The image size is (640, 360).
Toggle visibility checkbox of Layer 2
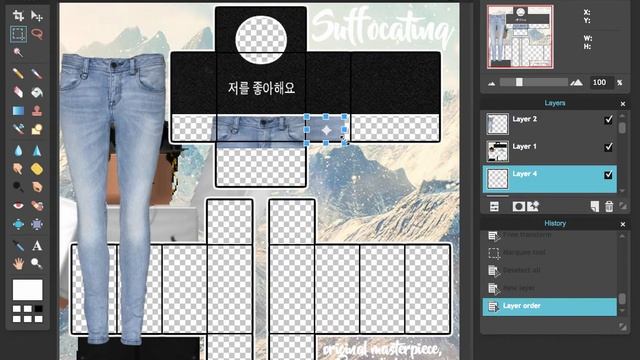pyautogui.click(x=608, y=120)
